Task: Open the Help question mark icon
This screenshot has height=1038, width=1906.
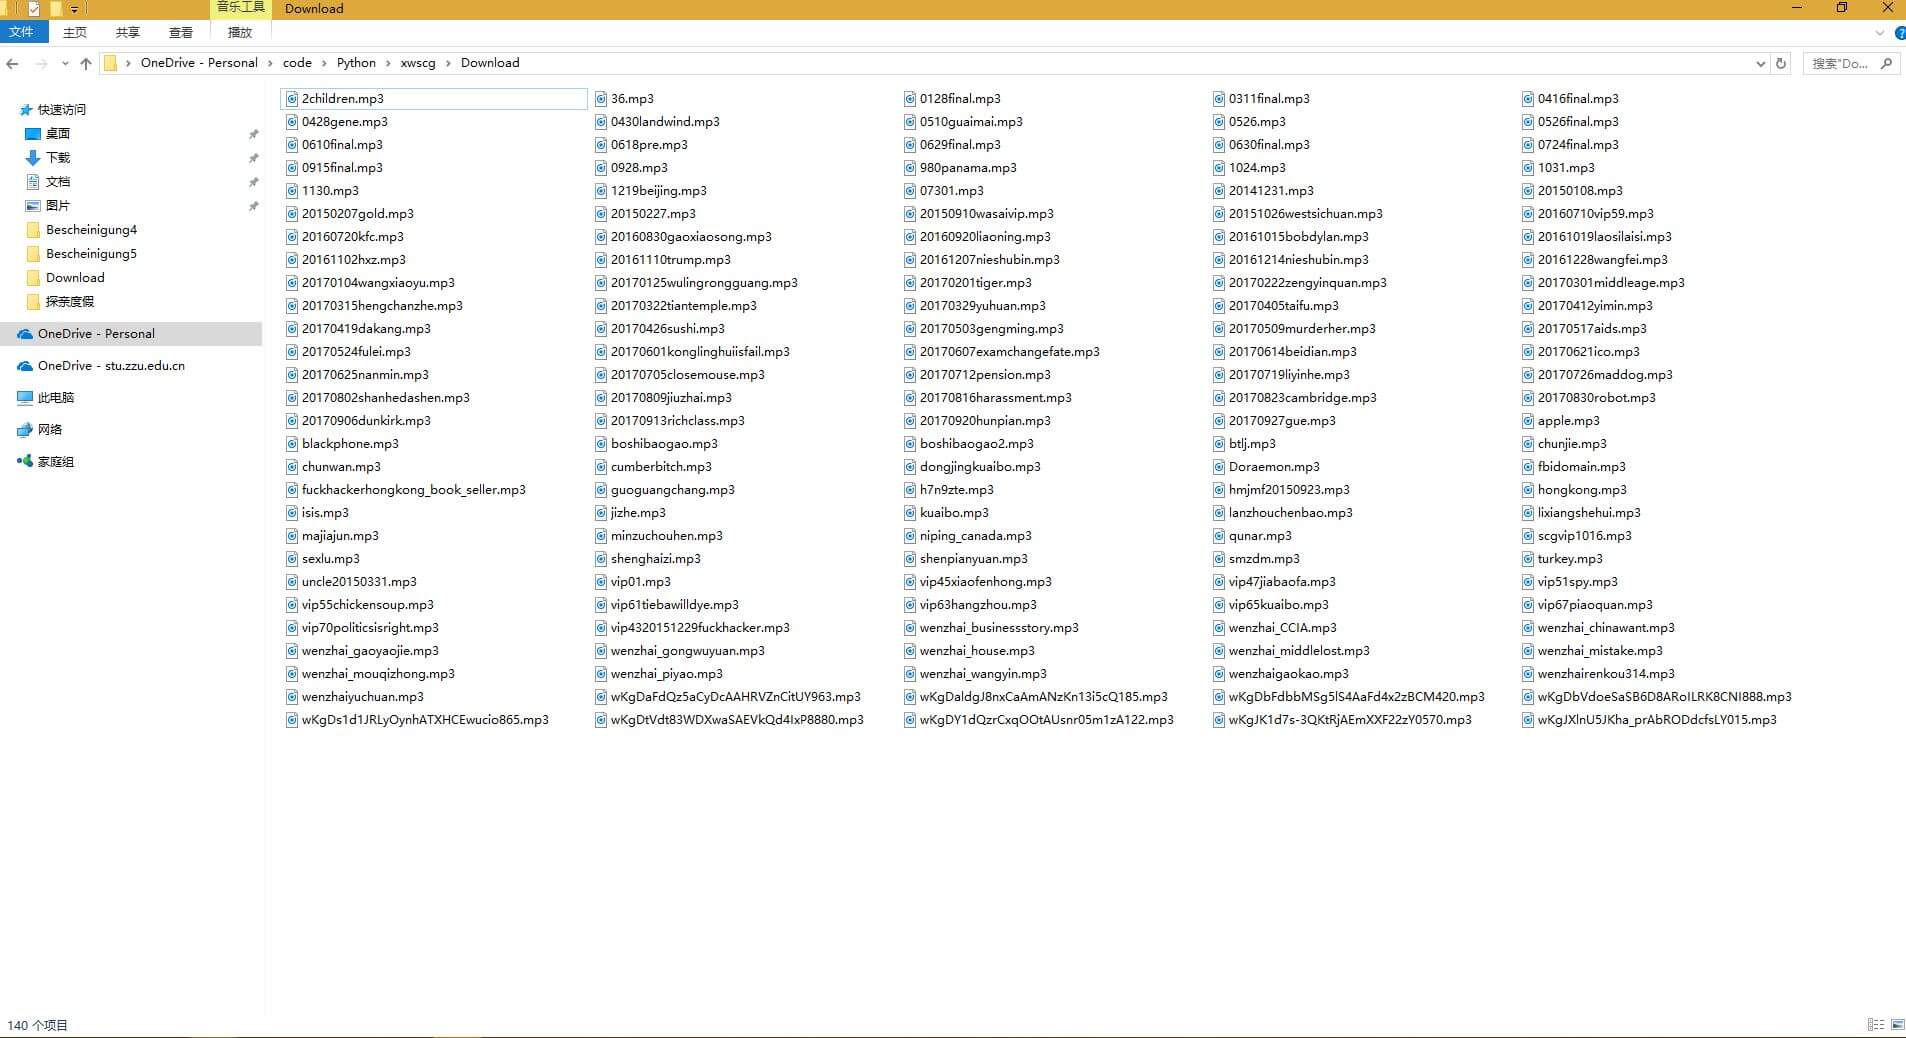Action: point(1899,33)
